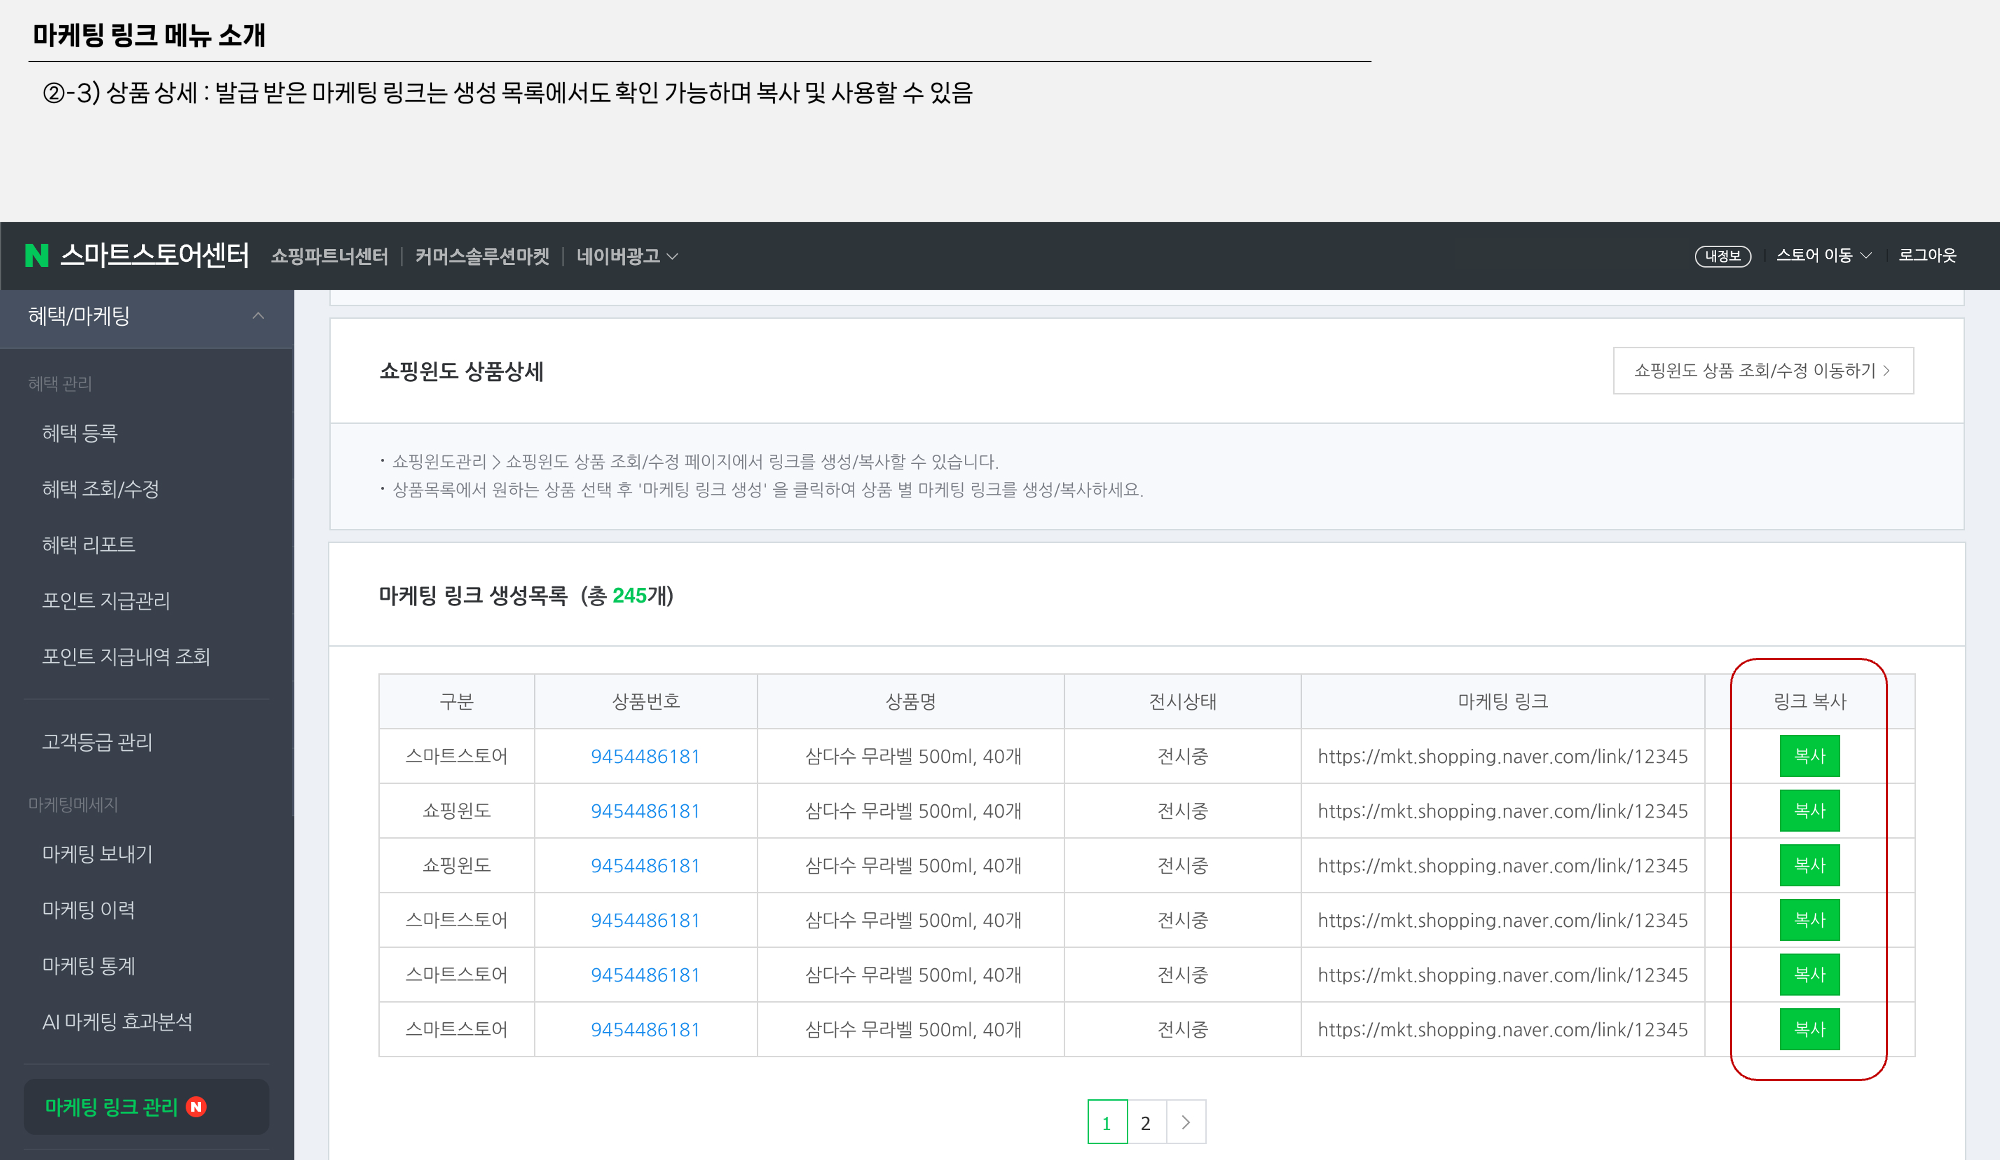Viewport: 2002px width, 1160px height.
Task: Click 복사 button in fifth table row
Action: pyautogui.click(x=1810, y=975)
